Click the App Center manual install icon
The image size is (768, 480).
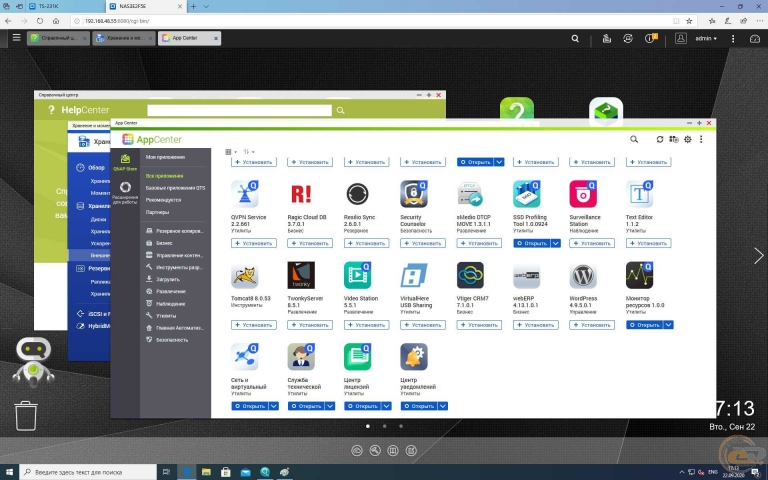(674, 140)
